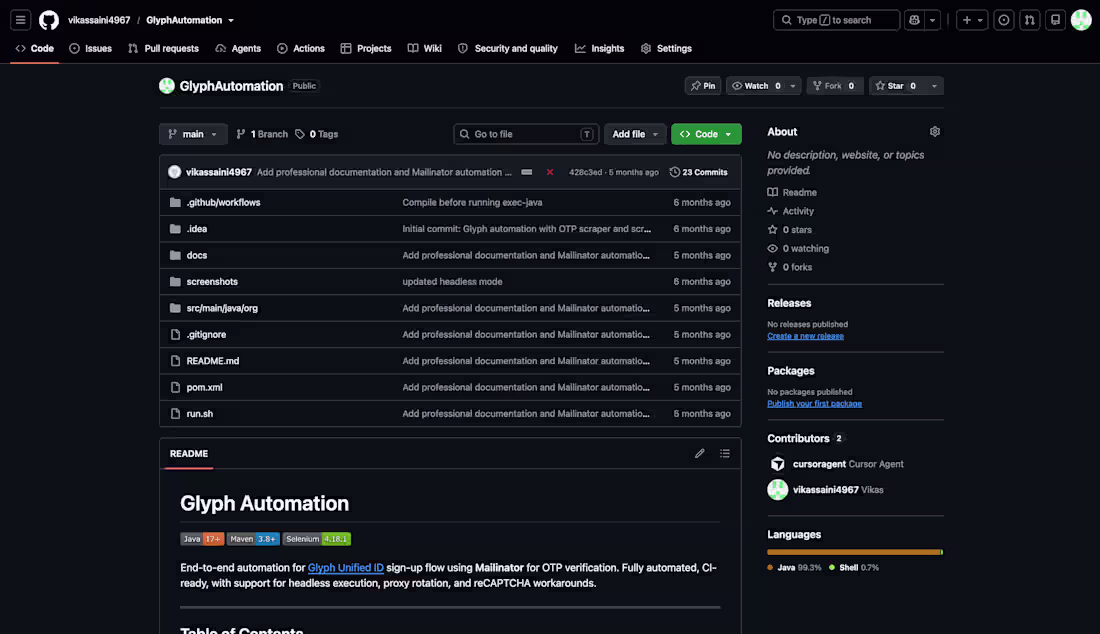The width and height of the screenshot is (1100, 634).
Task: Click the Java language bar segment
Action: [854, 552]
